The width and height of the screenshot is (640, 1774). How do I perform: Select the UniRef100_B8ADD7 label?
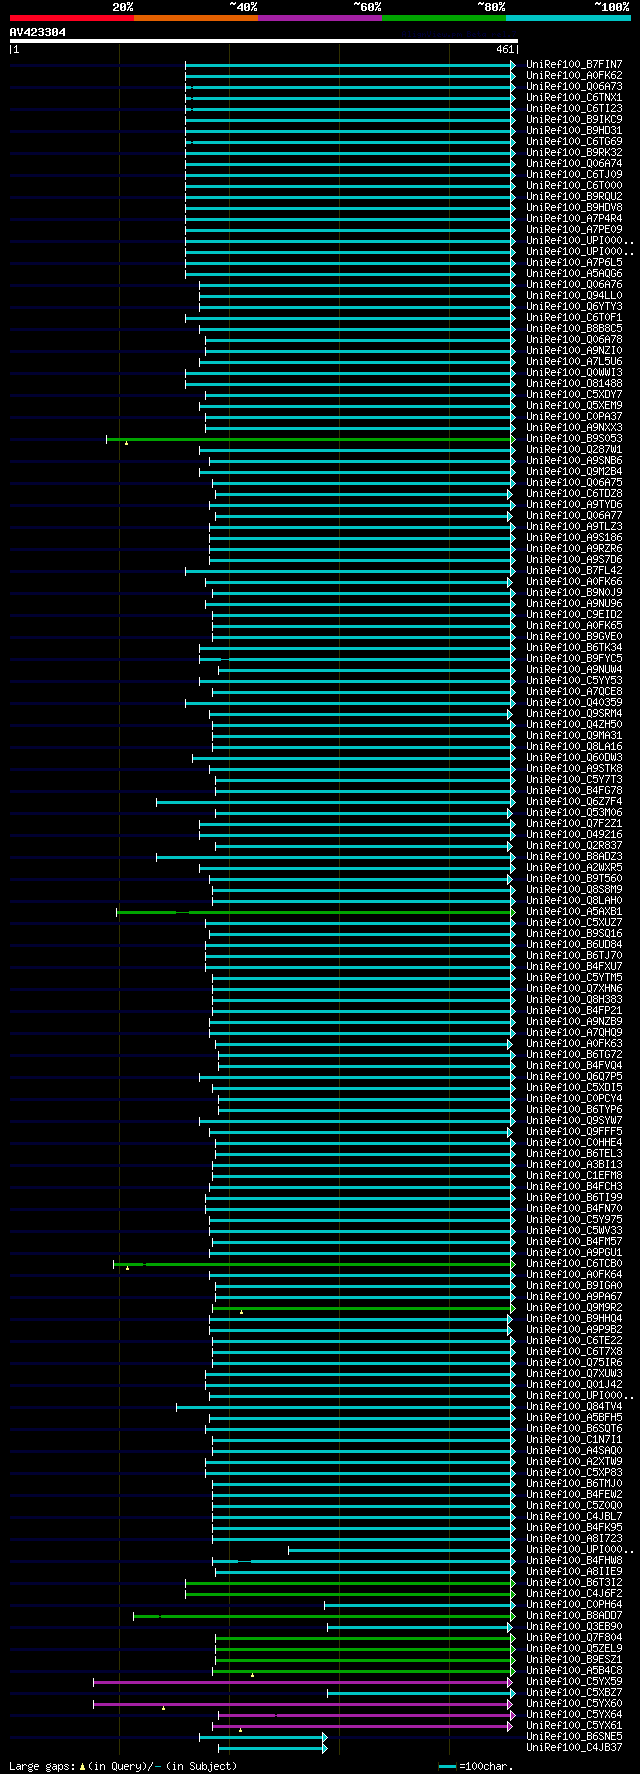tap(574, 1616)
